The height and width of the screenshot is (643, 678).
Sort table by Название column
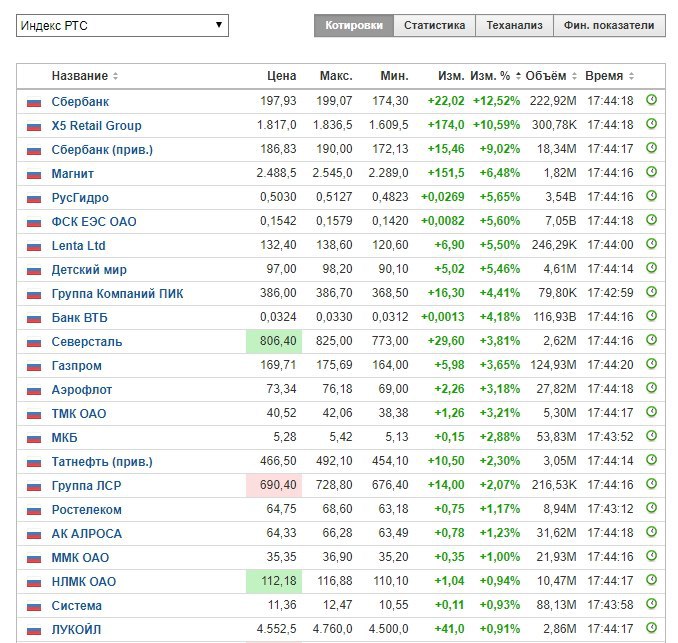85,76
